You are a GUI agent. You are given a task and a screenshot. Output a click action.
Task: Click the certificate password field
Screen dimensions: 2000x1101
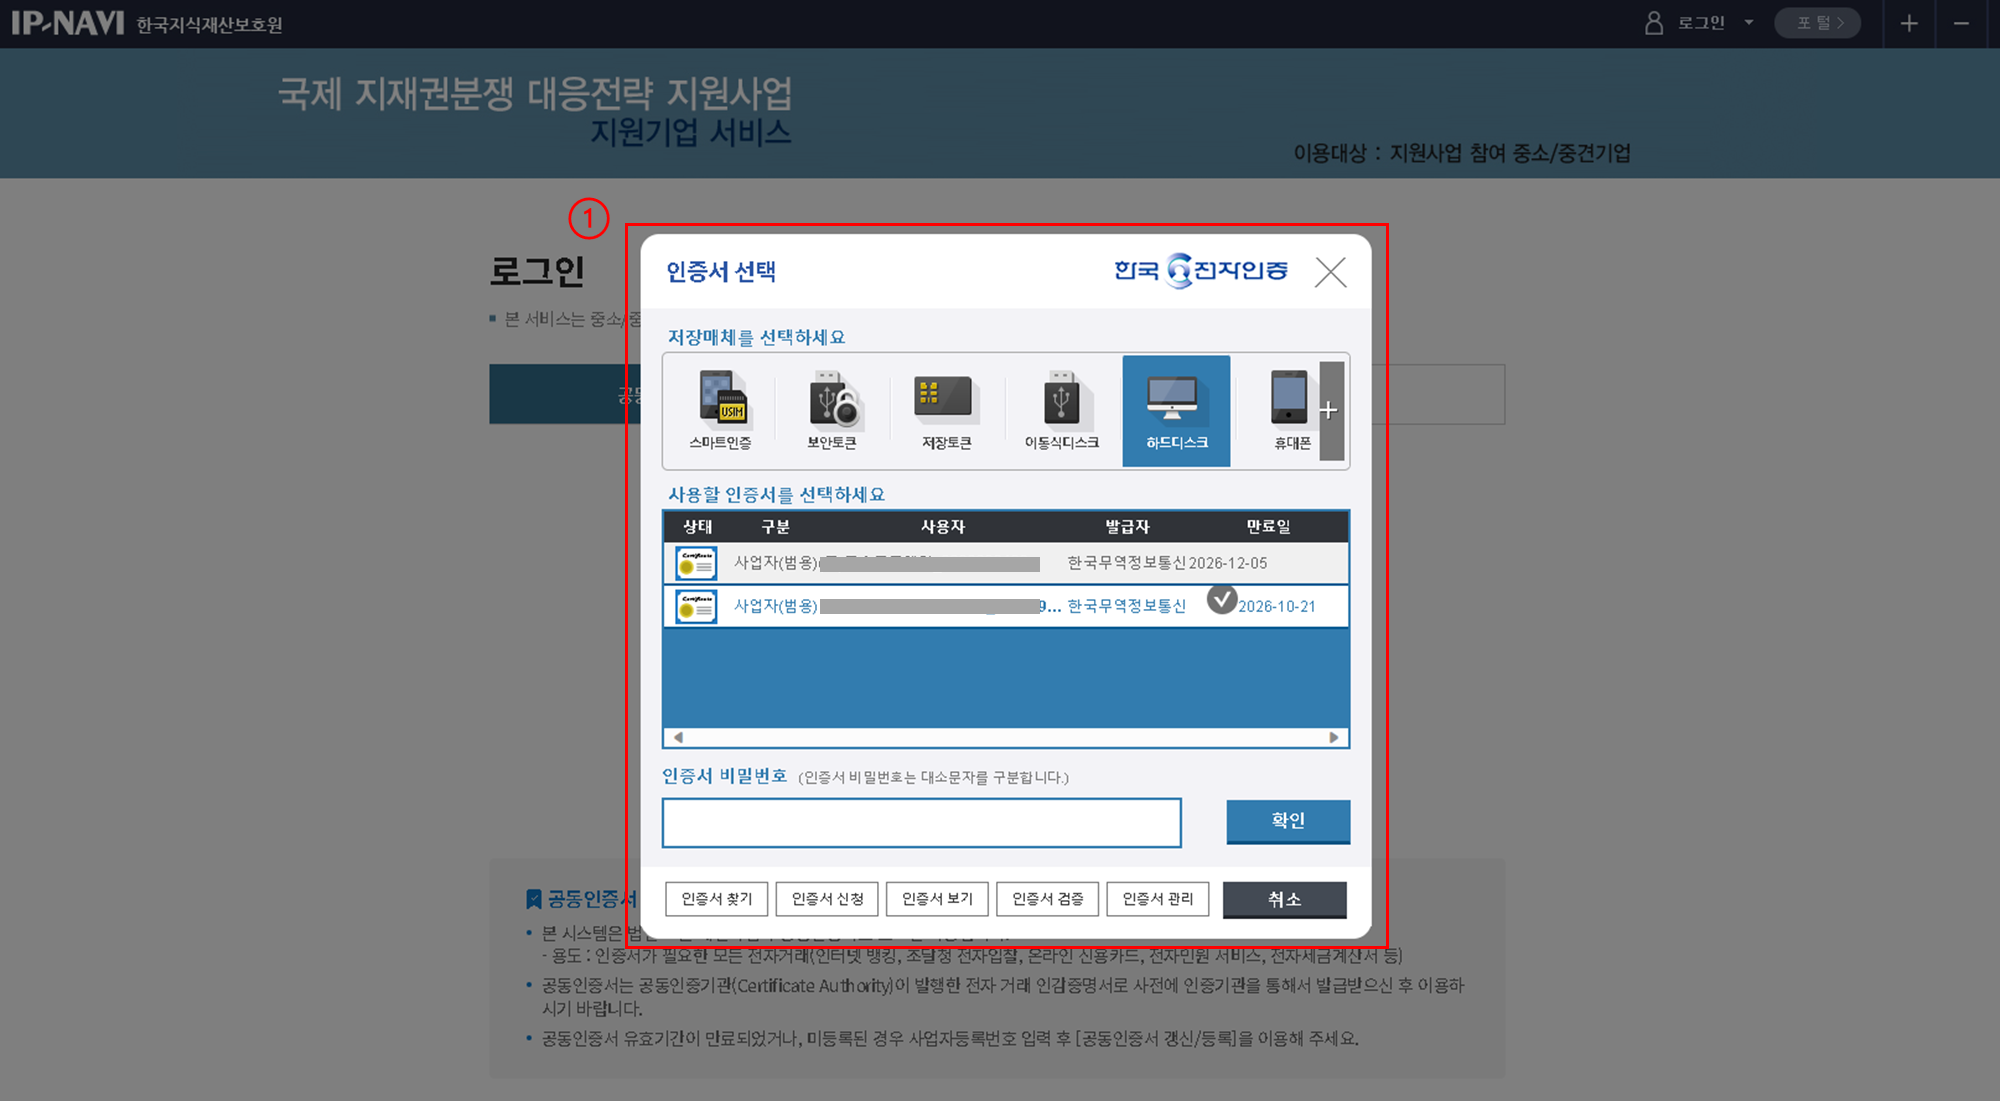(x=921, y=822)
